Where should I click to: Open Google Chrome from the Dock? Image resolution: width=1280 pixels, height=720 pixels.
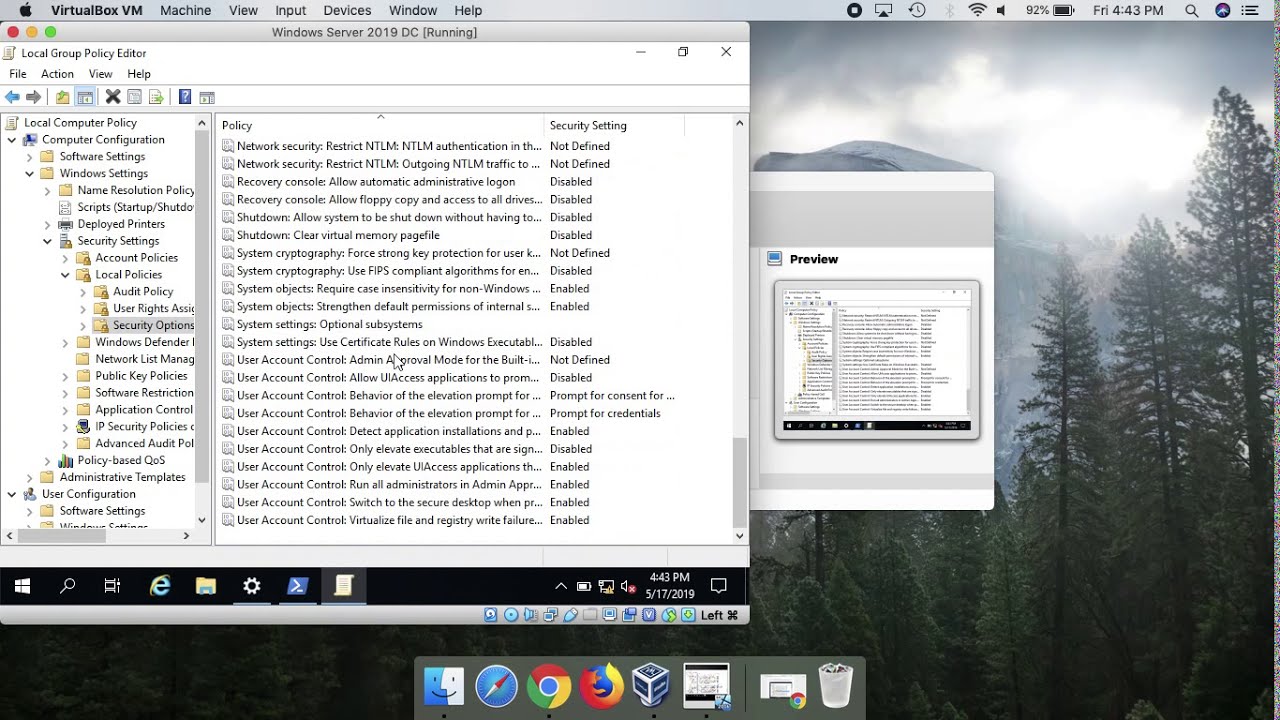pyautogui.click(x=549, y=687)
